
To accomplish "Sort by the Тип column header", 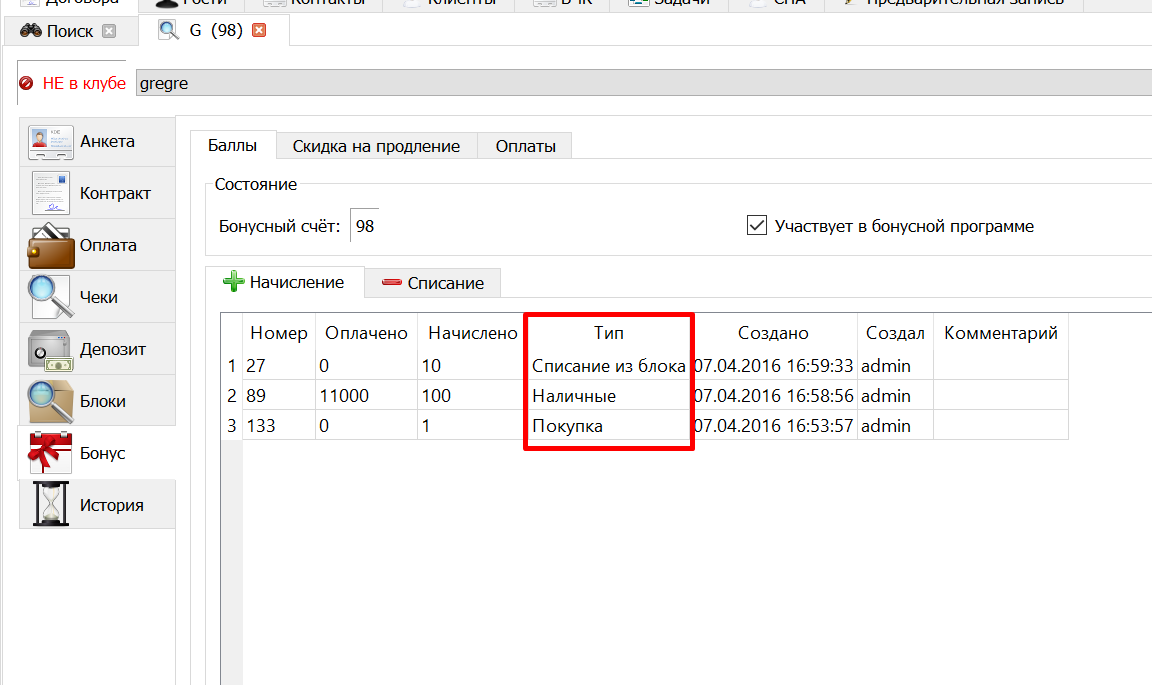I will [609, 333].
